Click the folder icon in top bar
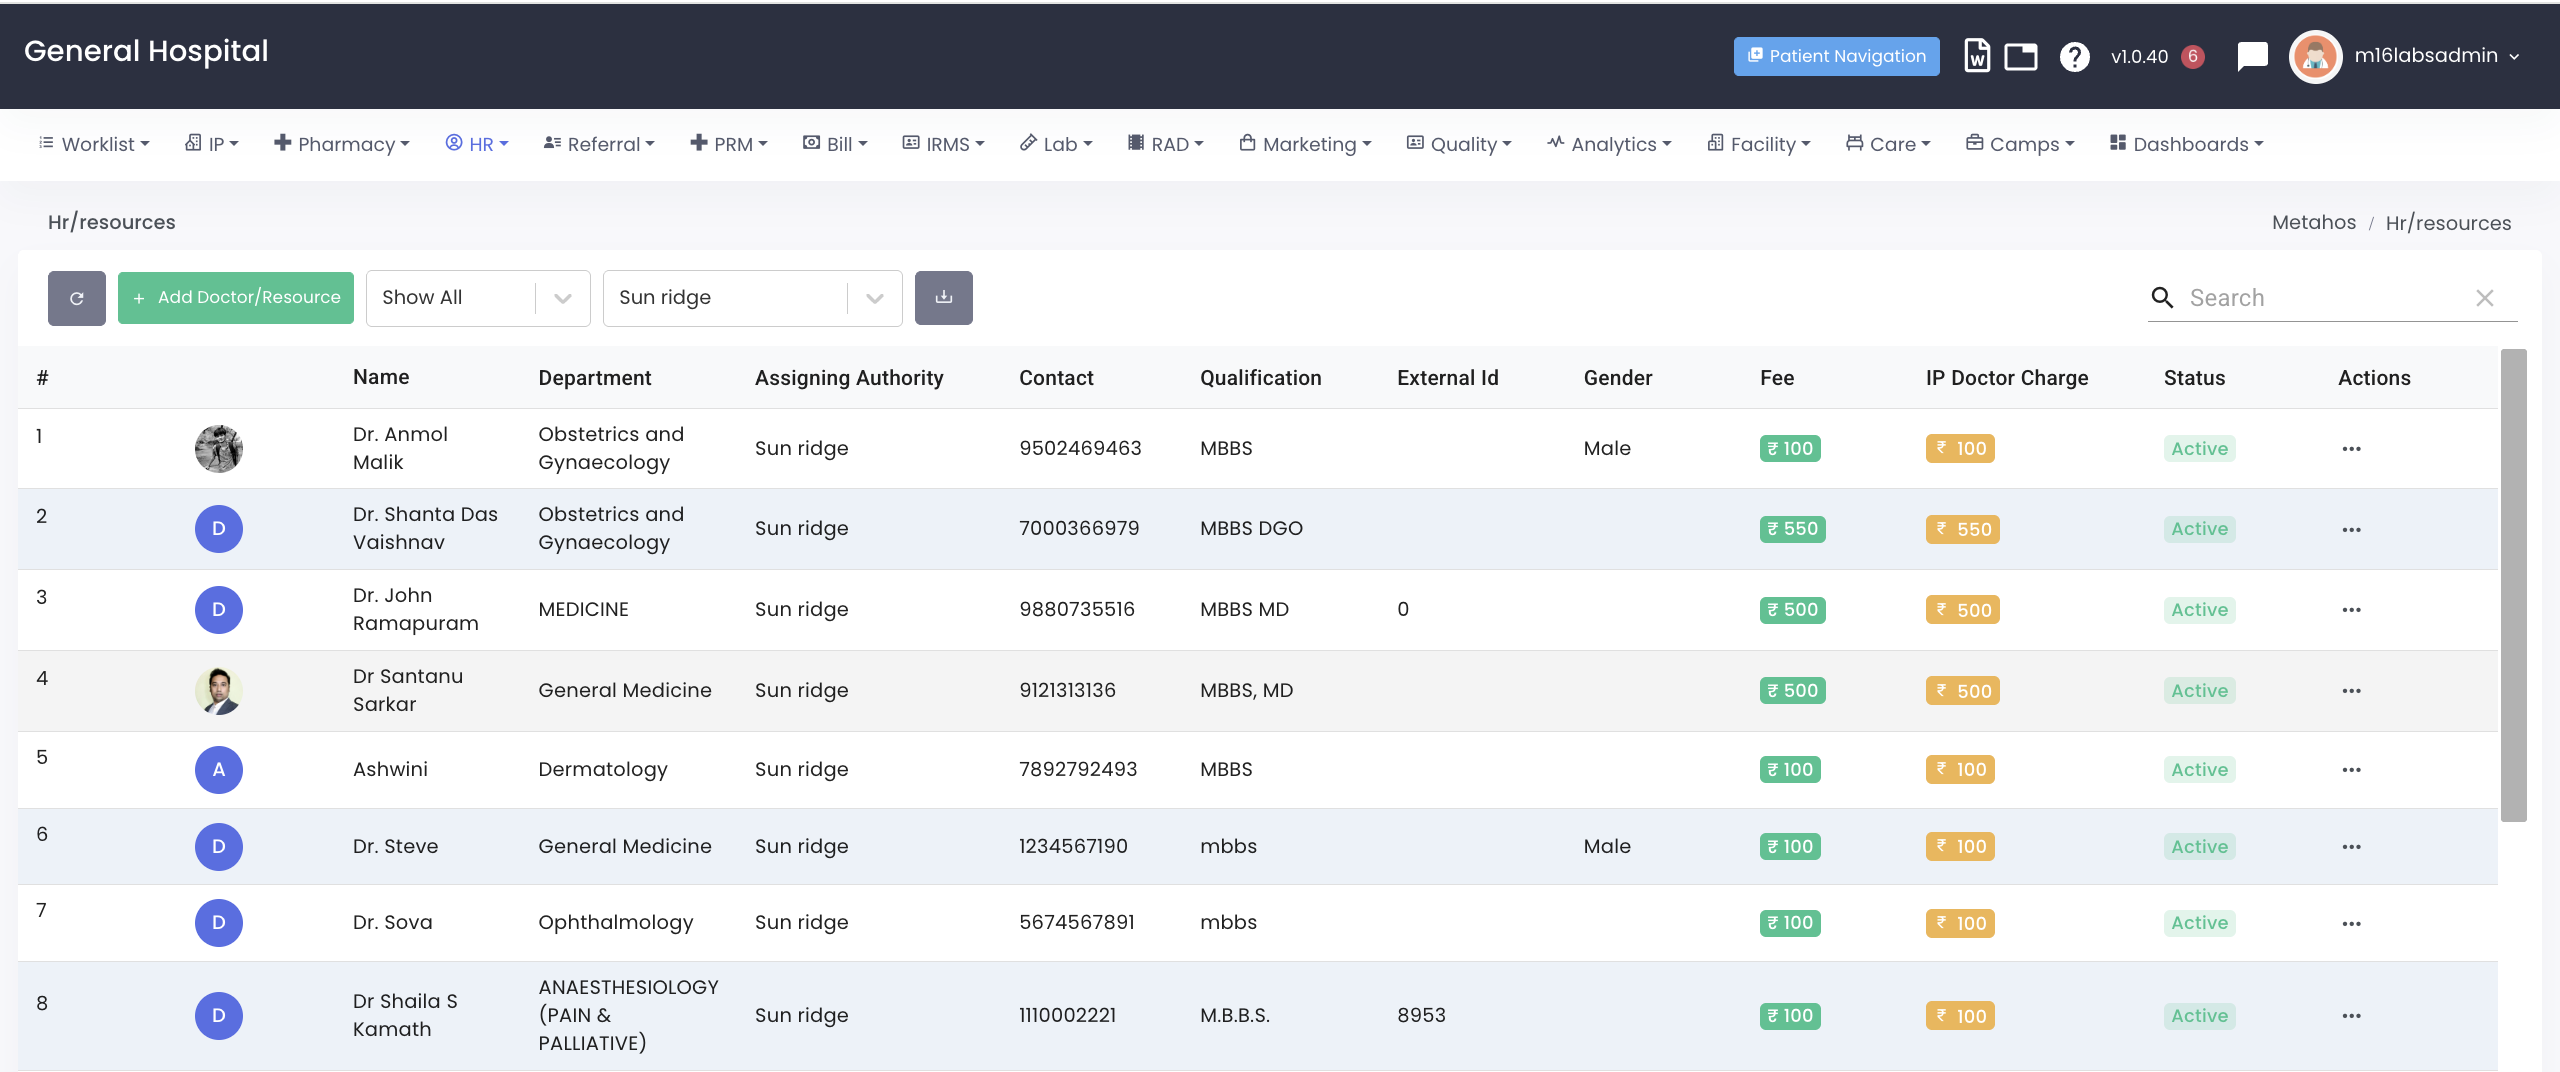Screen dimensions: 2560x1072 pos(2020,56)
